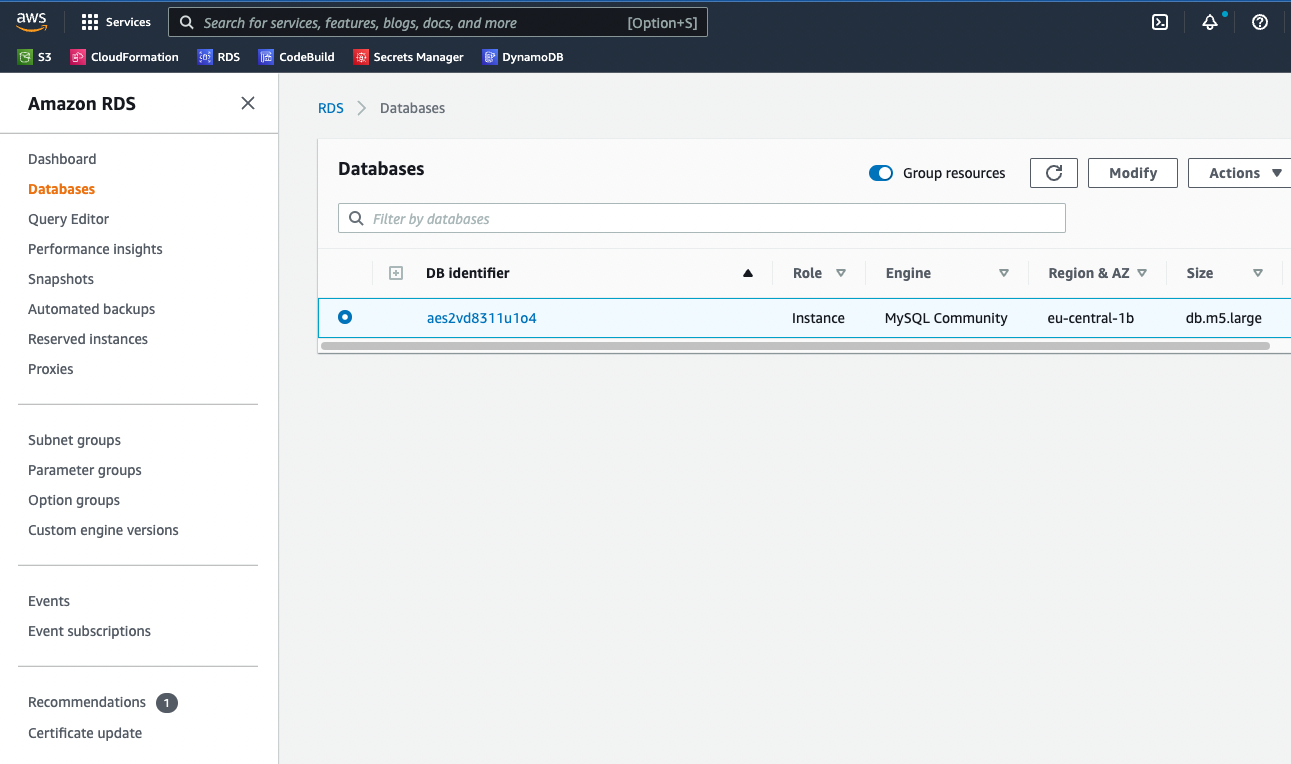Open the Services grid menu

pyautogui.click(x=116, y=22)
